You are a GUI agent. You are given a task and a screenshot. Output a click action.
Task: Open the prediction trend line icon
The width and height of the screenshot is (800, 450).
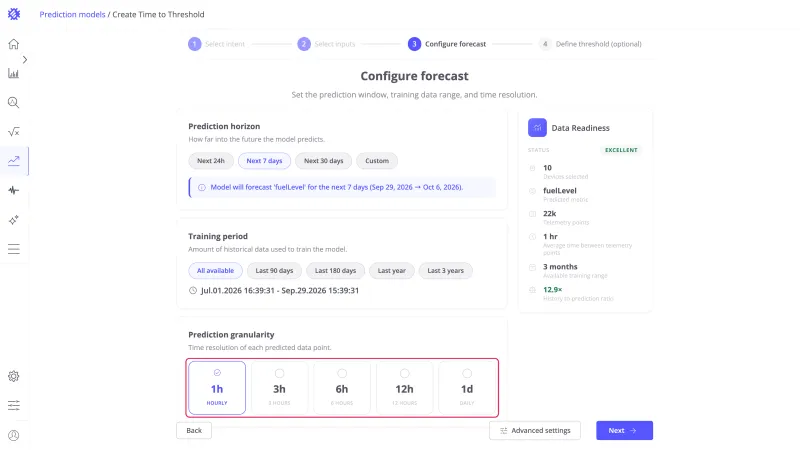[x=14, y=161]
